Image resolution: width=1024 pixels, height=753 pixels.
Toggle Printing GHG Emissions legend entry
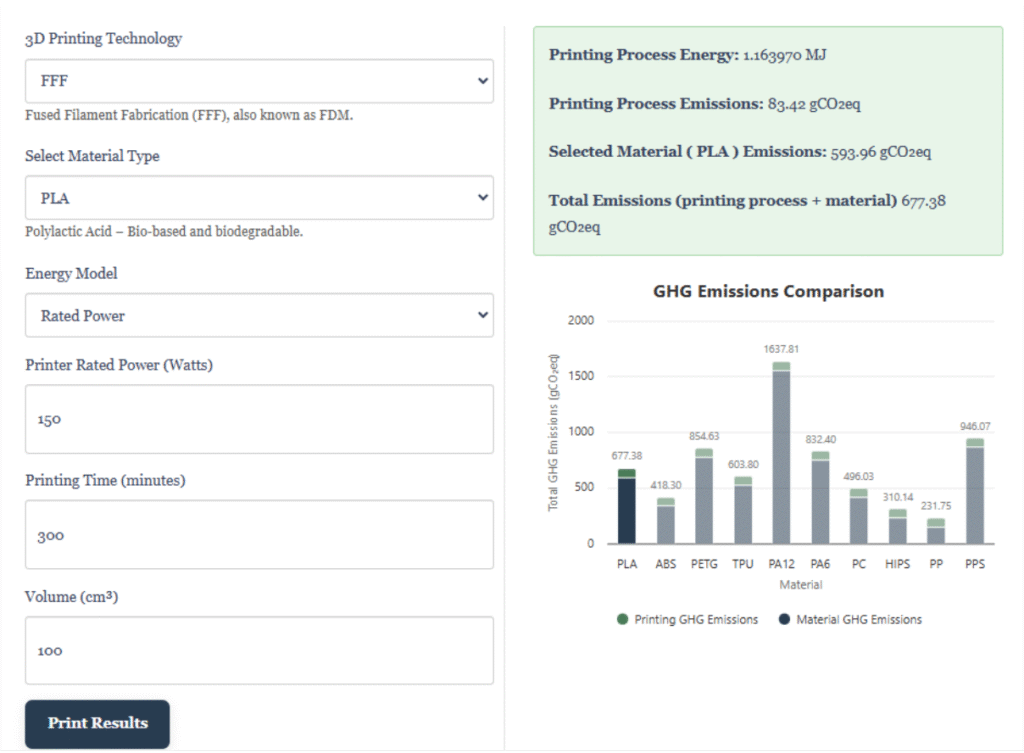coord(688,620)
